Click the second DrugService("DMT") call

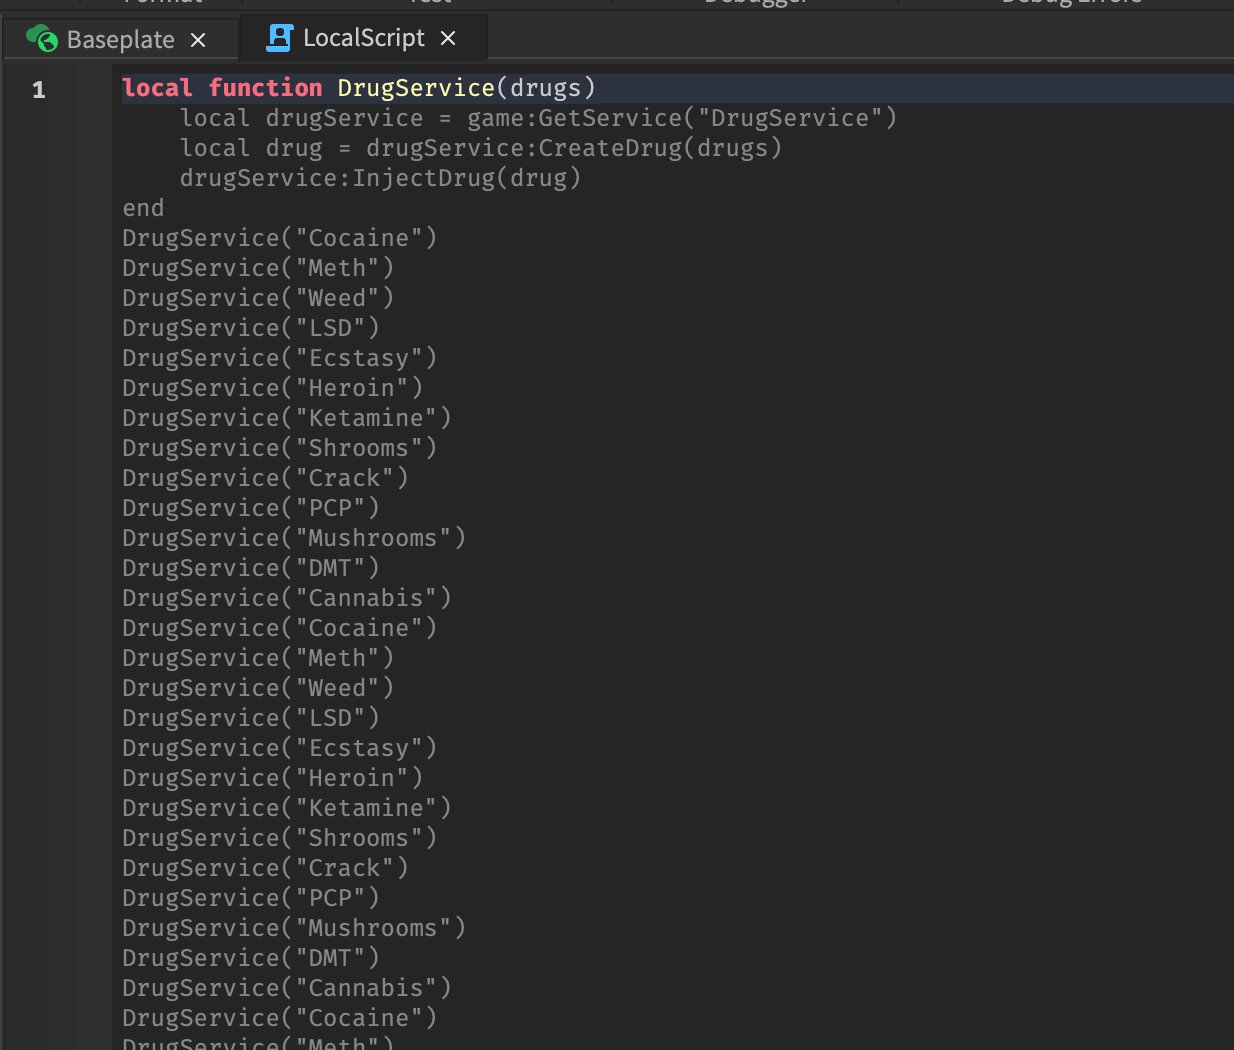point(250,958)
